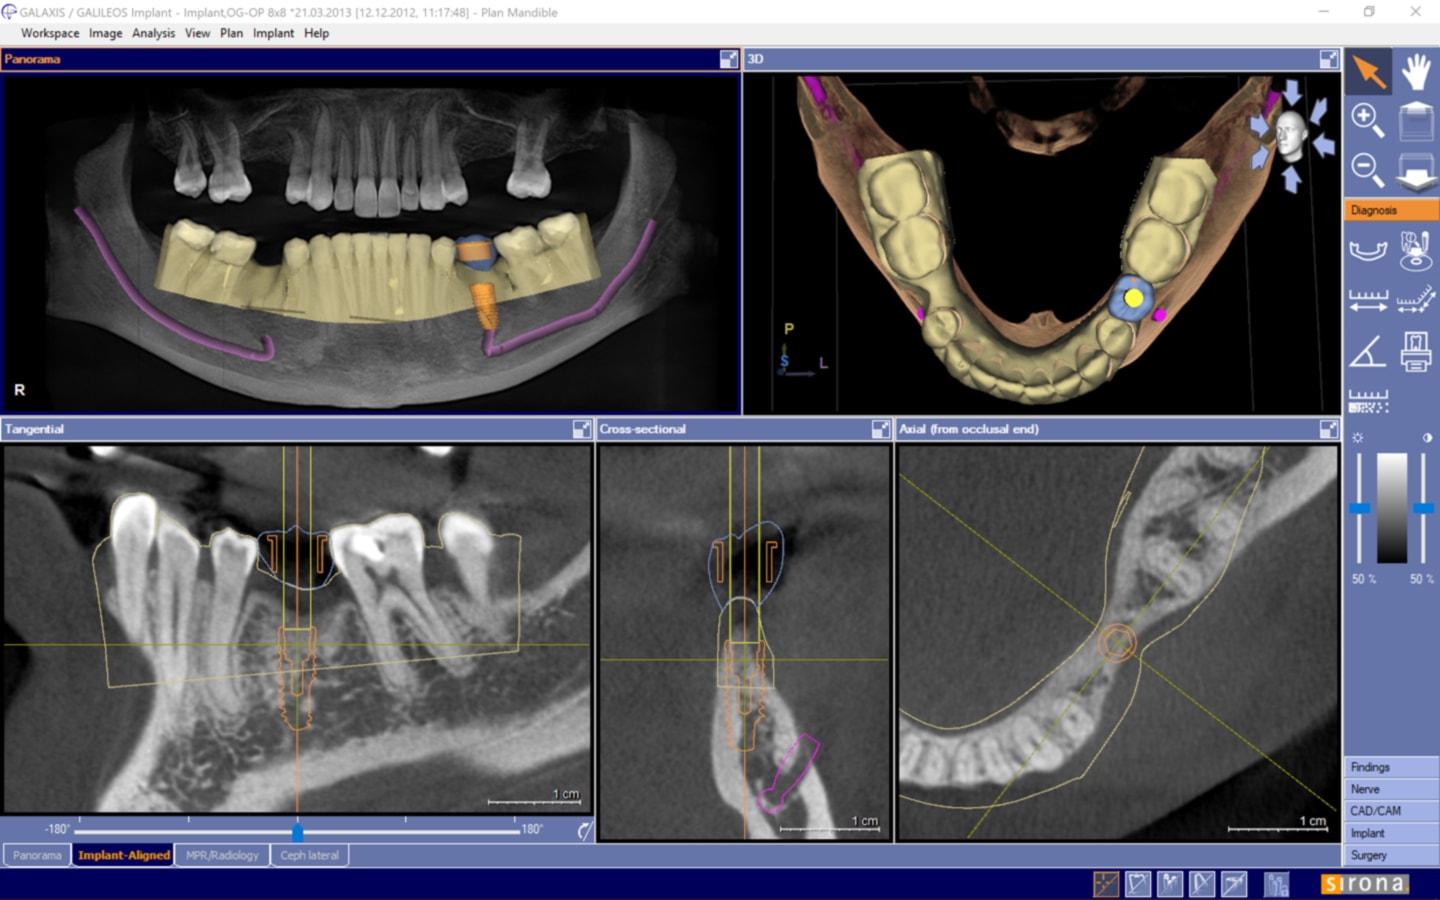
Task: Click the contrast half-circle icon
Action: 1427,438
